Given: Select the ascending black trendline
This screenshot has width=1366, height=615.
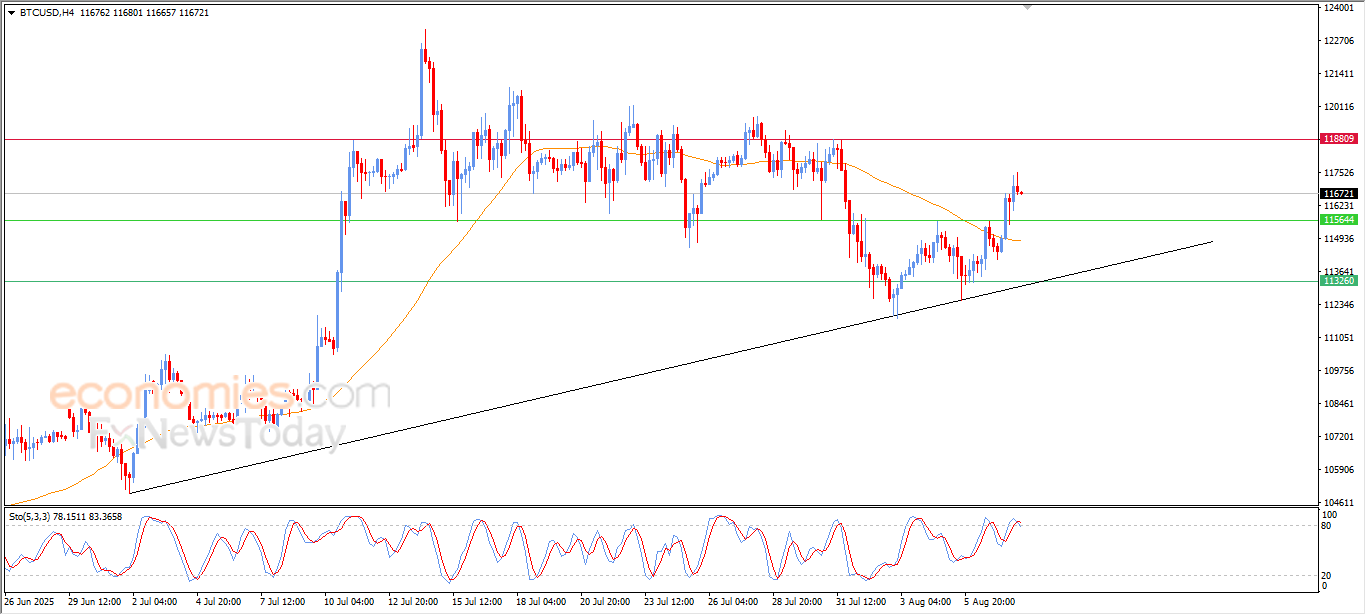Looking at the screenshot, I should [x=670, y=366].
